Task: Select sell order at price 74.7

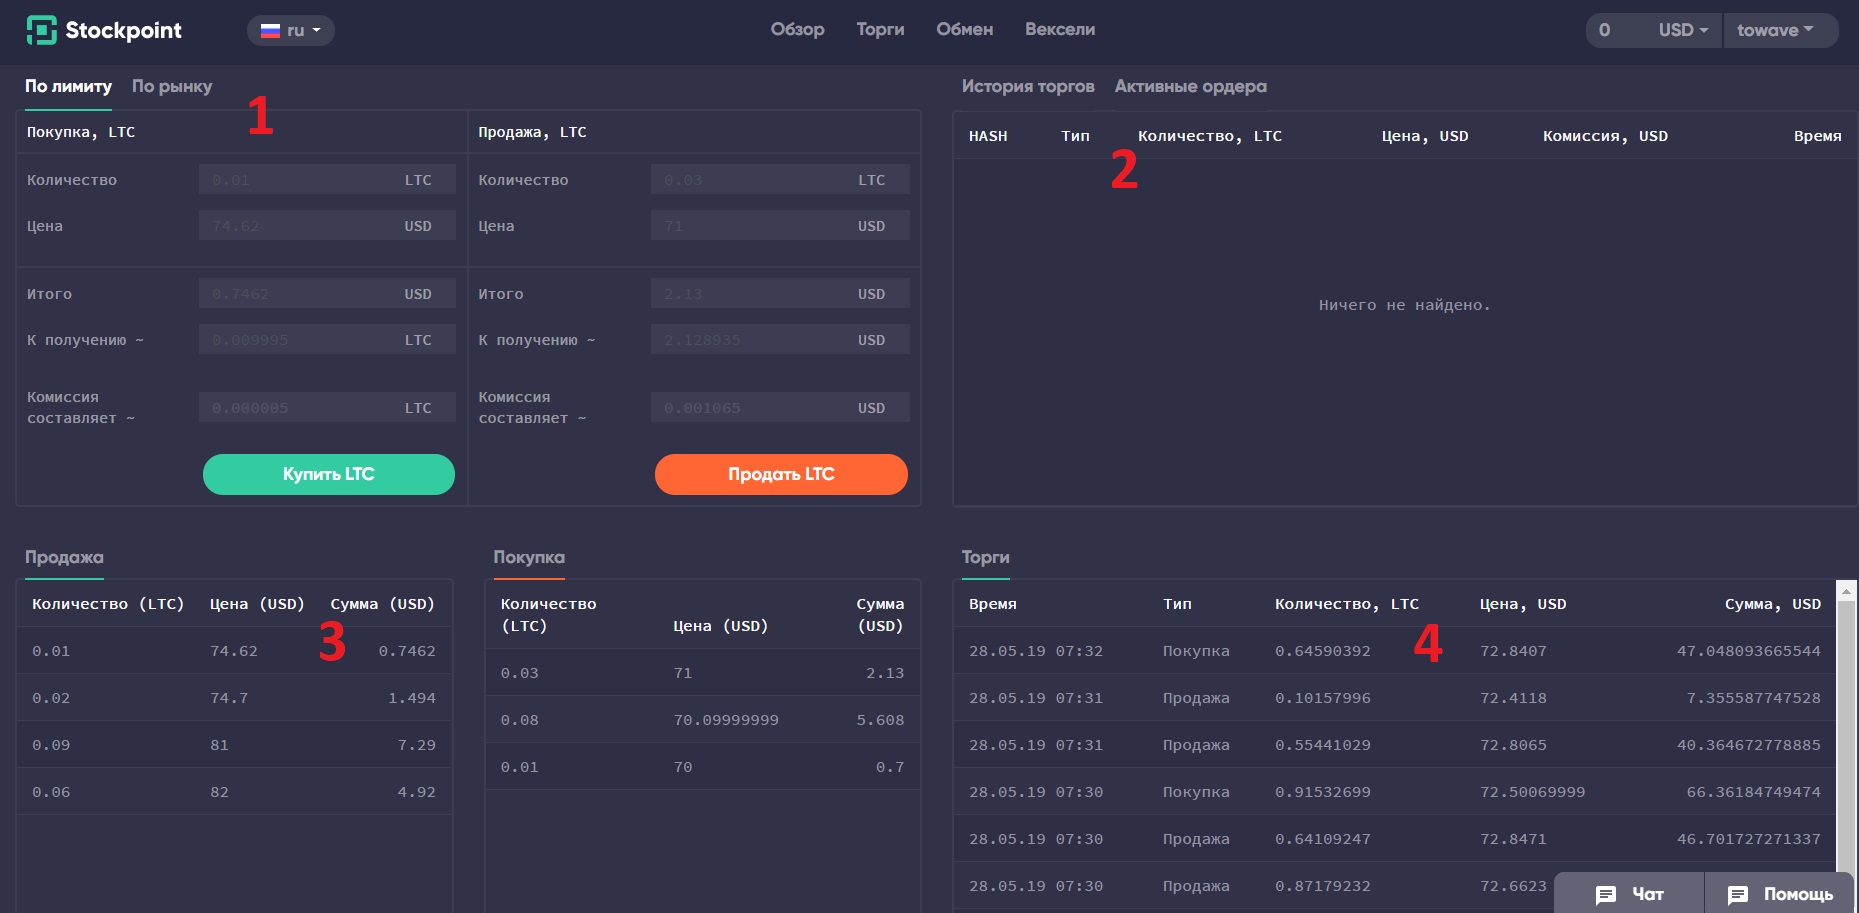Action: point(234,698)
